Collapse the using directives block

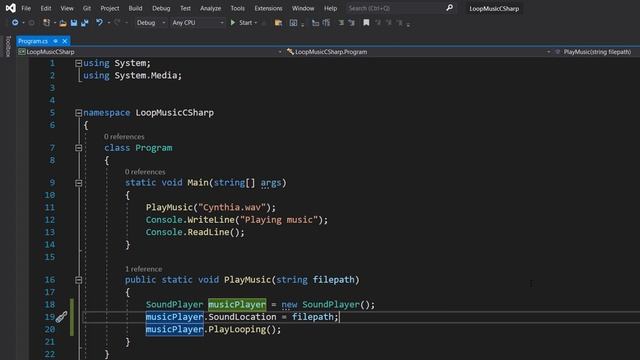pos(78,63)
